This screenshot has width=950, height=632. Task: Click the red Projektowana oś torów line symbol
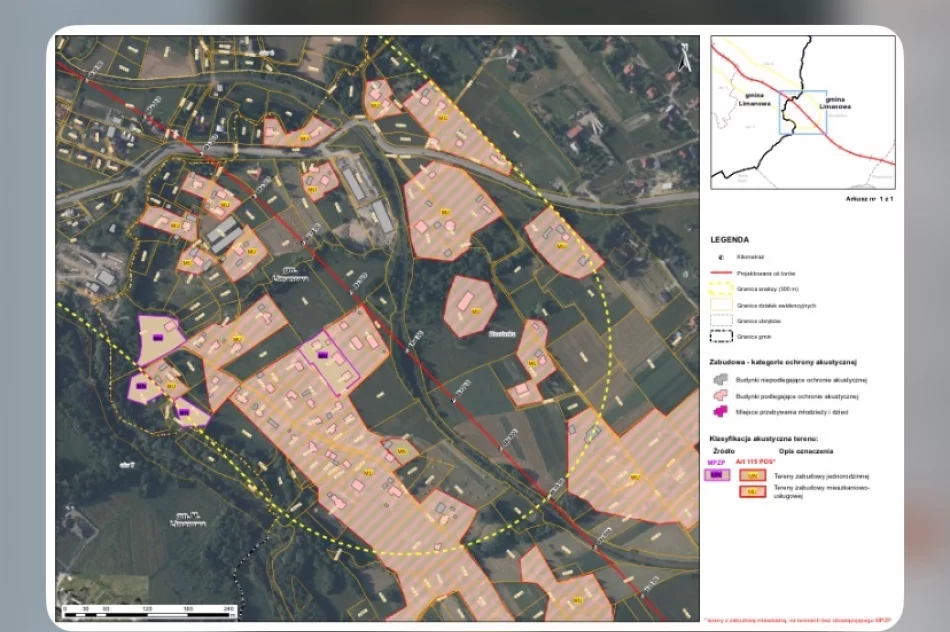(x=721, y=273)
